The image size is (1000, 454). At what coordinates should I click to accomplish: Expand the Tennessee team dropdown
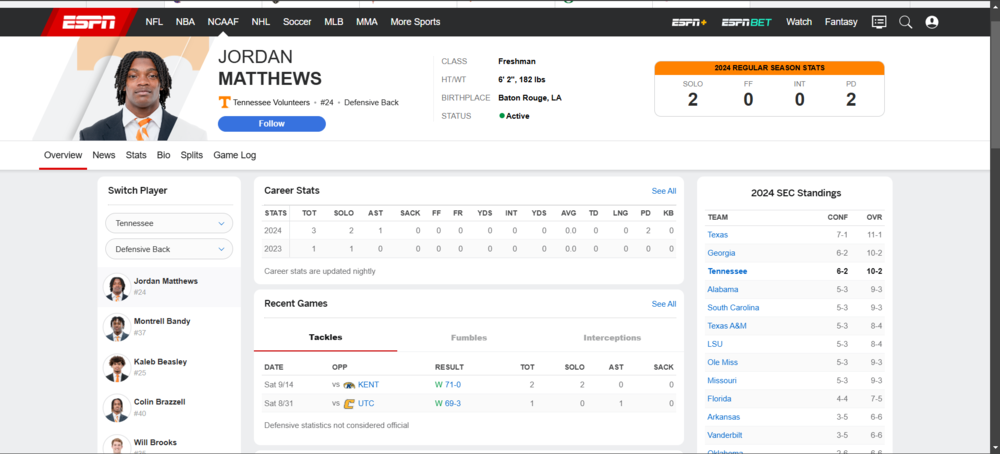(169, 224)
